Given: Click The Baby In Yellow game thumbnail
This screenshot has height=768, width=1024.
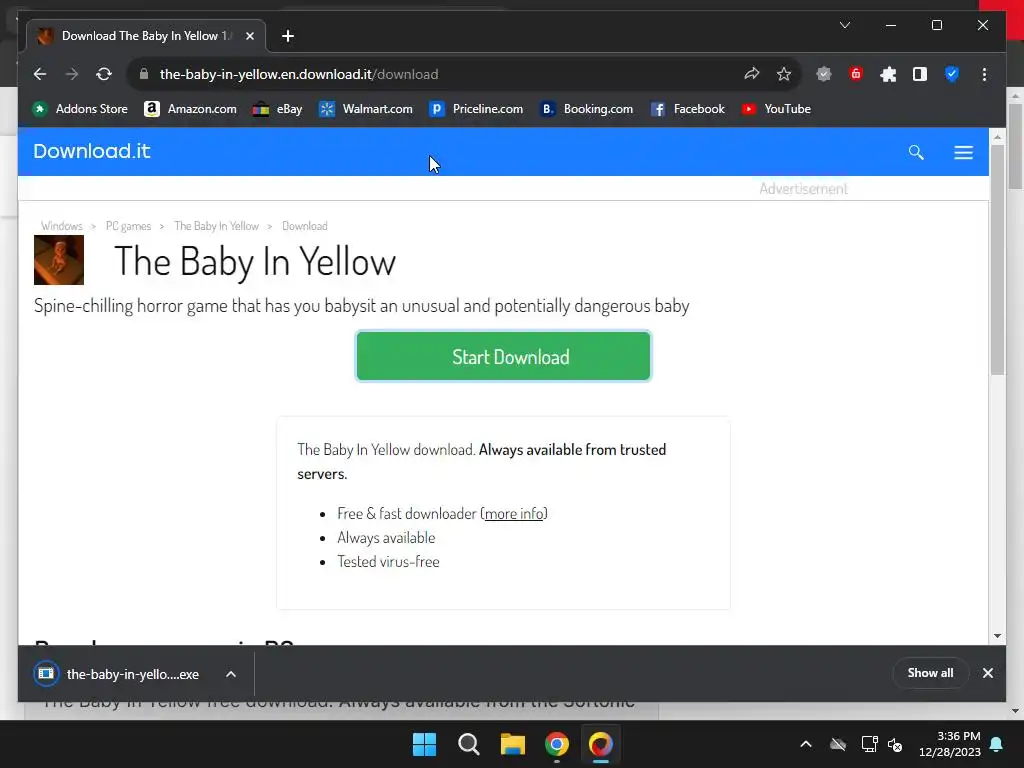Looking at the screenshot, I should [59, 260].
